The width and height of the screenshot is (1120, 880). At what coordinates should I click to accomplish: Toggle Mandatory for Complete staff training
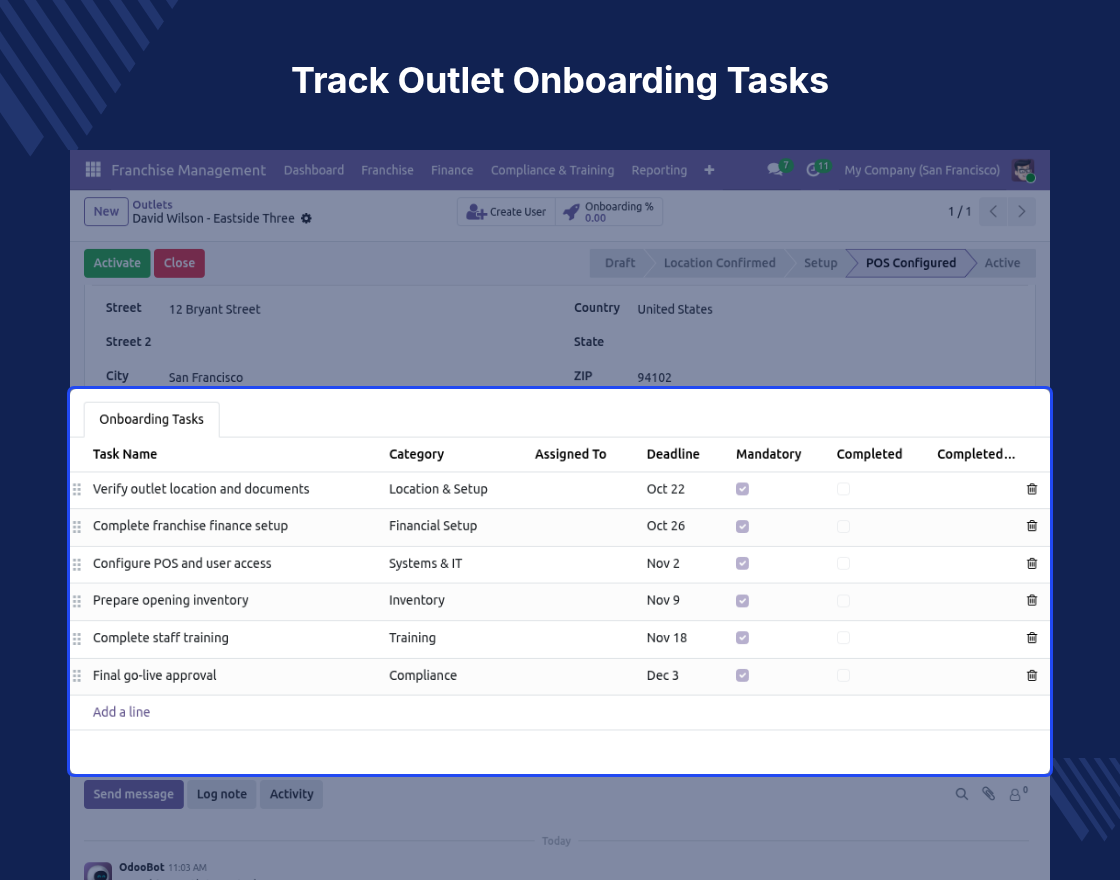[742, 638]
